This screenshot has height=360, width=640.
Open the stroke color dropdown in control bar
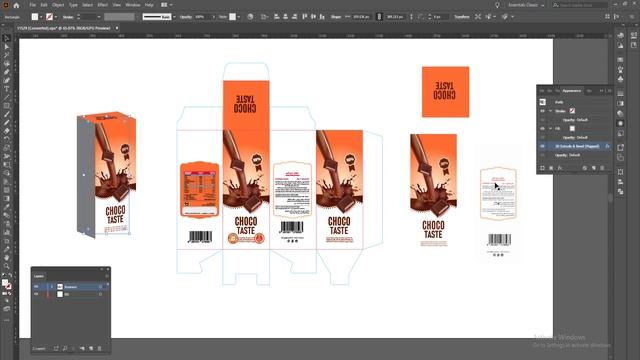point(56,17)
